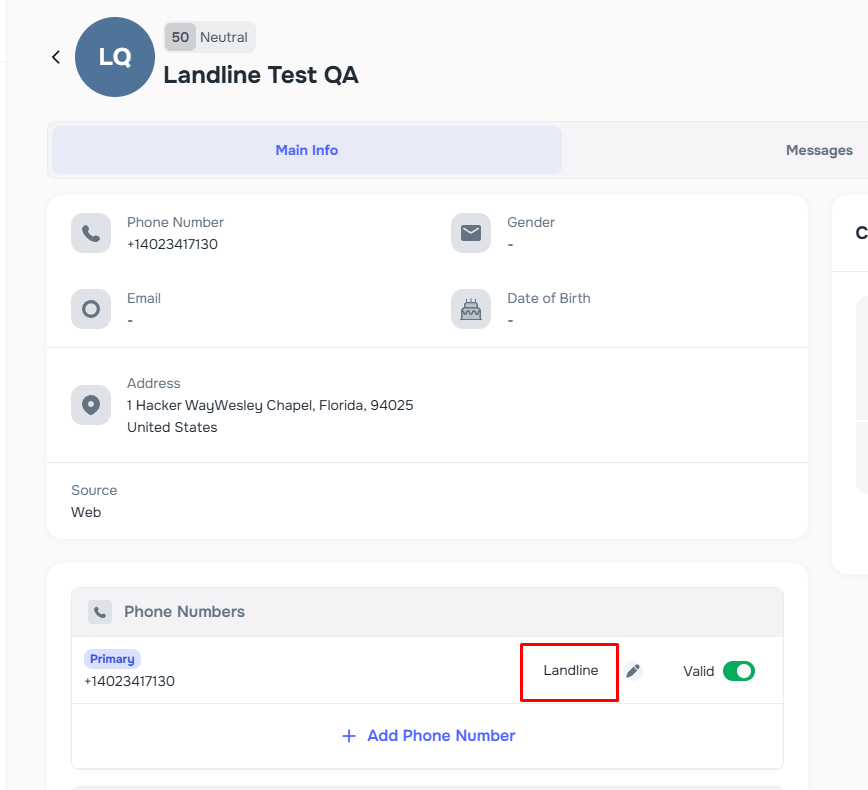
Task: Click the Primary badge on the phone number
Action: [112, 658]
